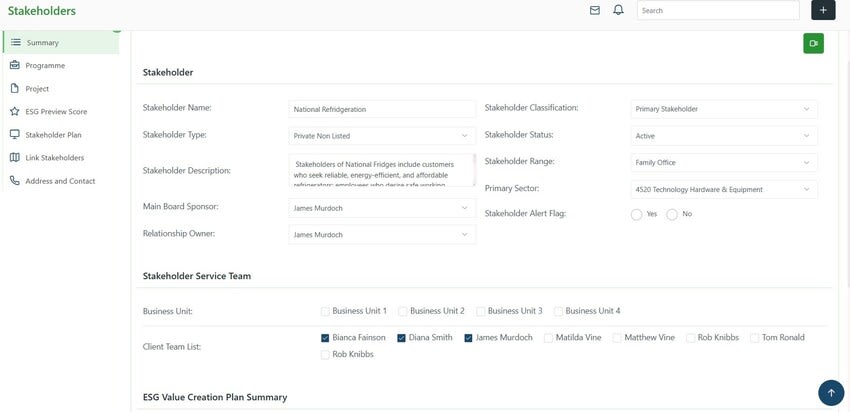Click the Address and Contact phone icon
The image size is (850, 412).
[15, 181]
